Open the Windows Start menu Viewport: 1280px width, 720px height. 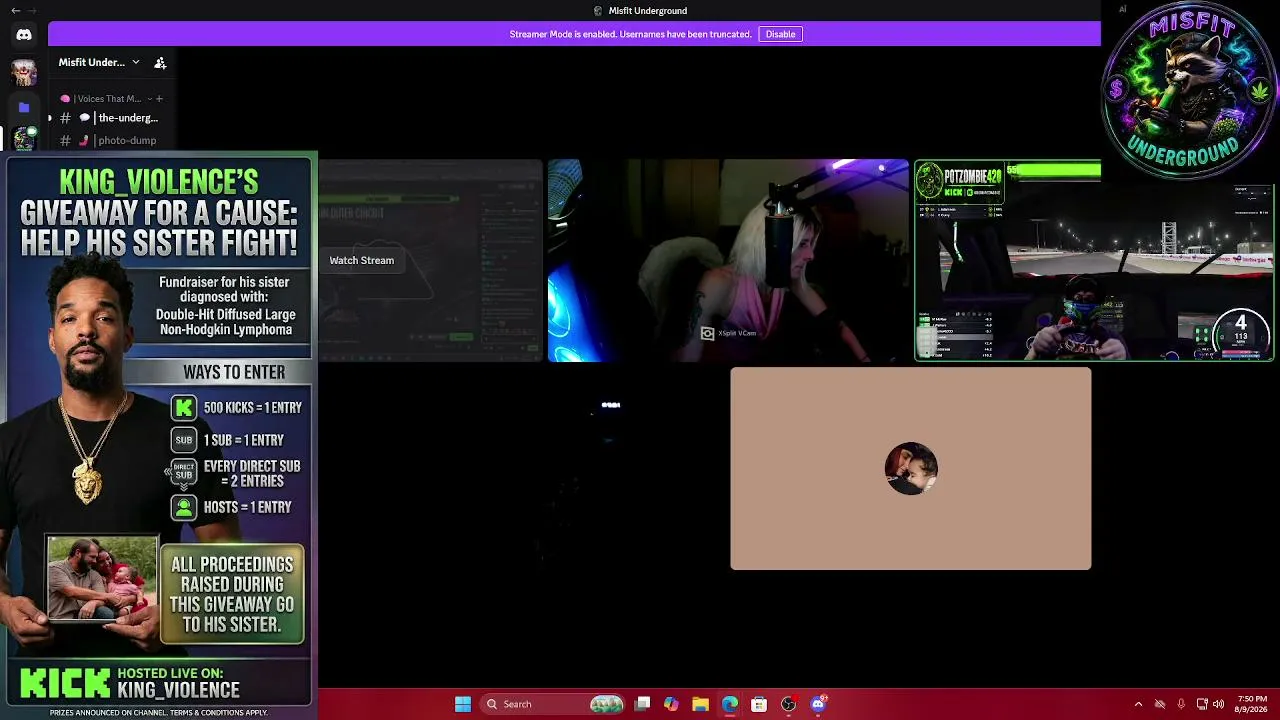tap(463, 704)
